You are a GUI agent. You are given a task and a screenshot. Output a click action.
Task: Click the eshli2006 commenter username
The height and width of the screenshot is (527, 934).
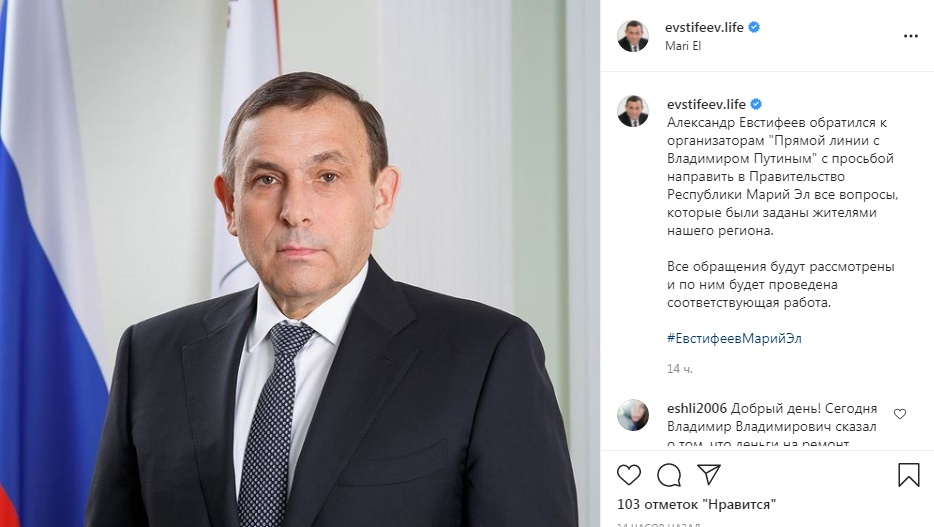pyautogui.click(x=697, y=408)
